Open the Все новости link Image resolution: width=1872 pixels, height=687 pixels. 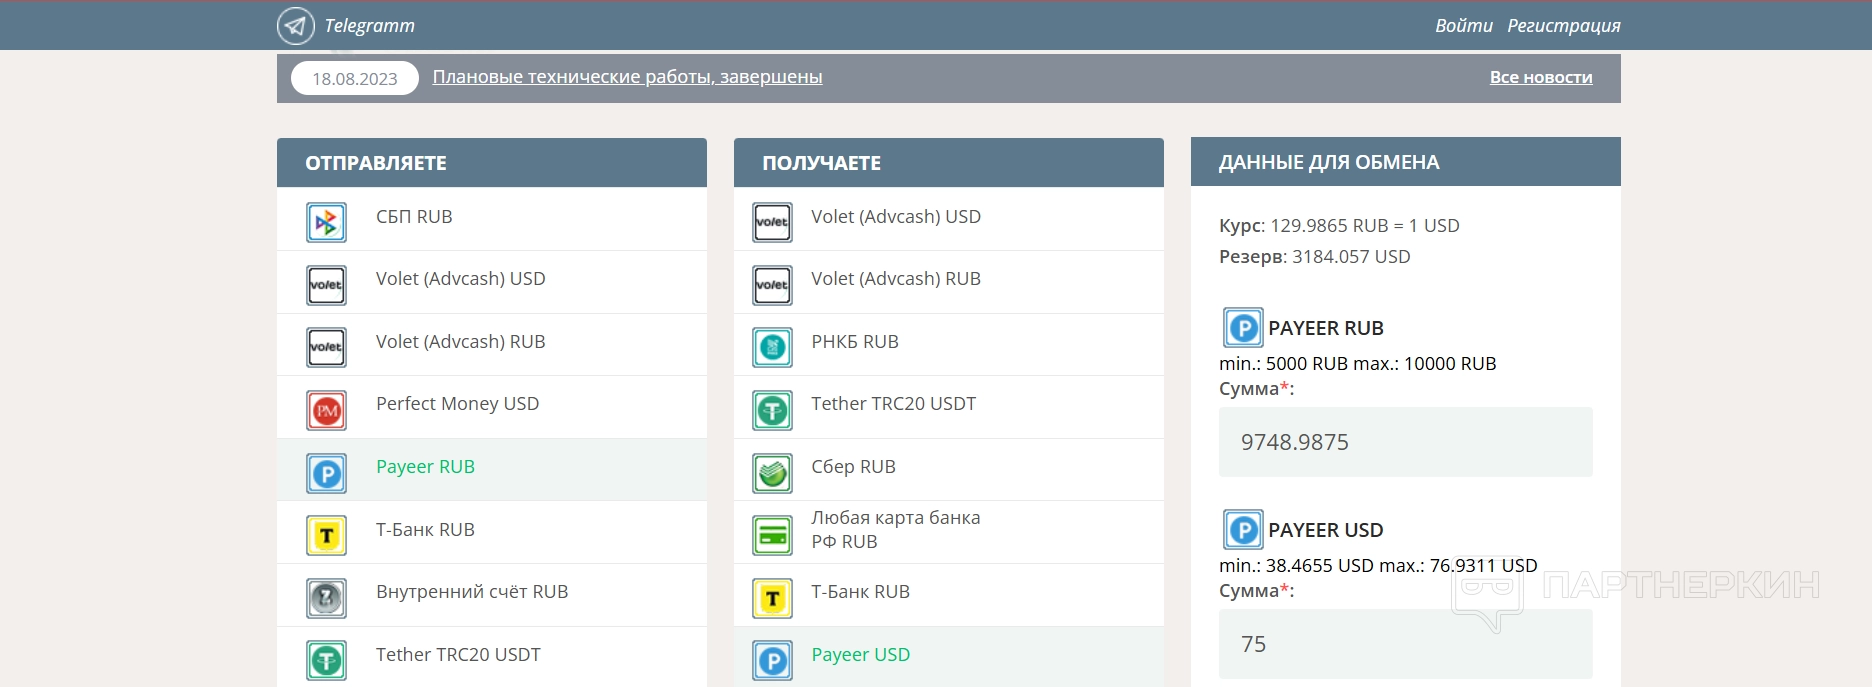tap(1541, 77)
